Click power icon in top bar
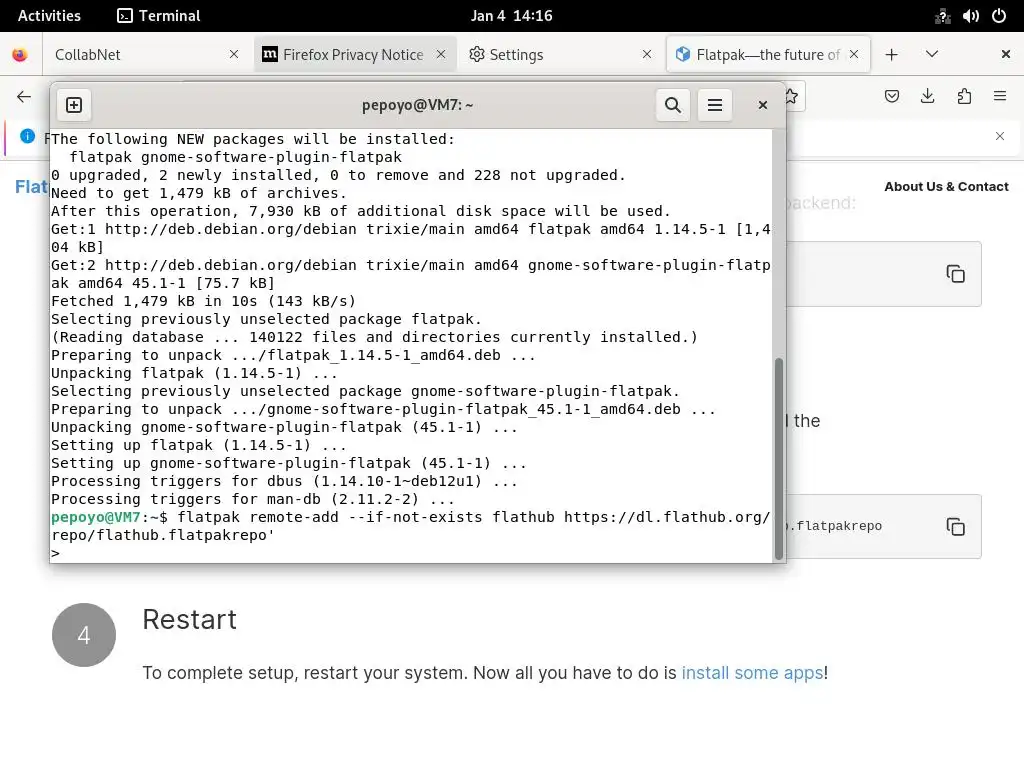Image resolution: width=1024 pixels, height=768 pixels. point(999,16)
